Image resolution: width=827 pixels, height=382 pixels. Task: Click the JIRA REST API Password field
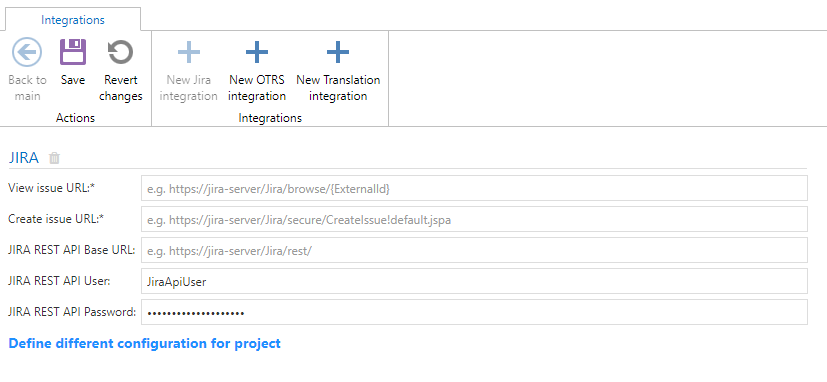474,313
